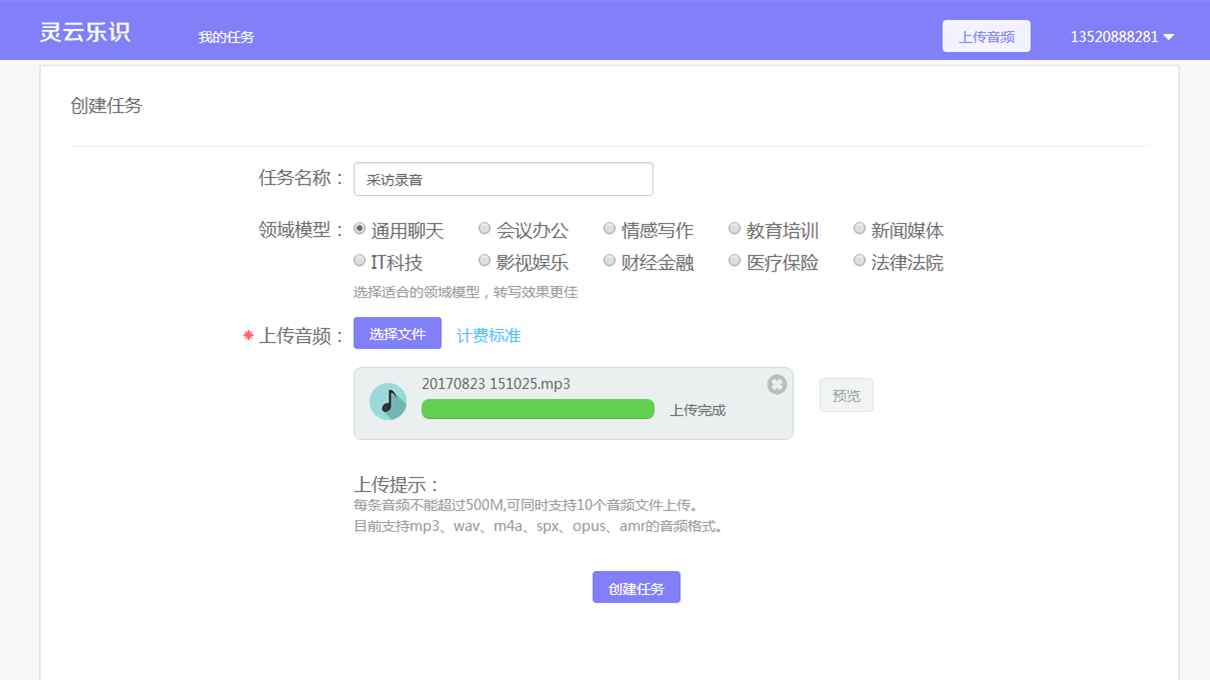
Task: Select the 医疗保险 domain model
Action: pyautogui.click(x=735, y=261)
